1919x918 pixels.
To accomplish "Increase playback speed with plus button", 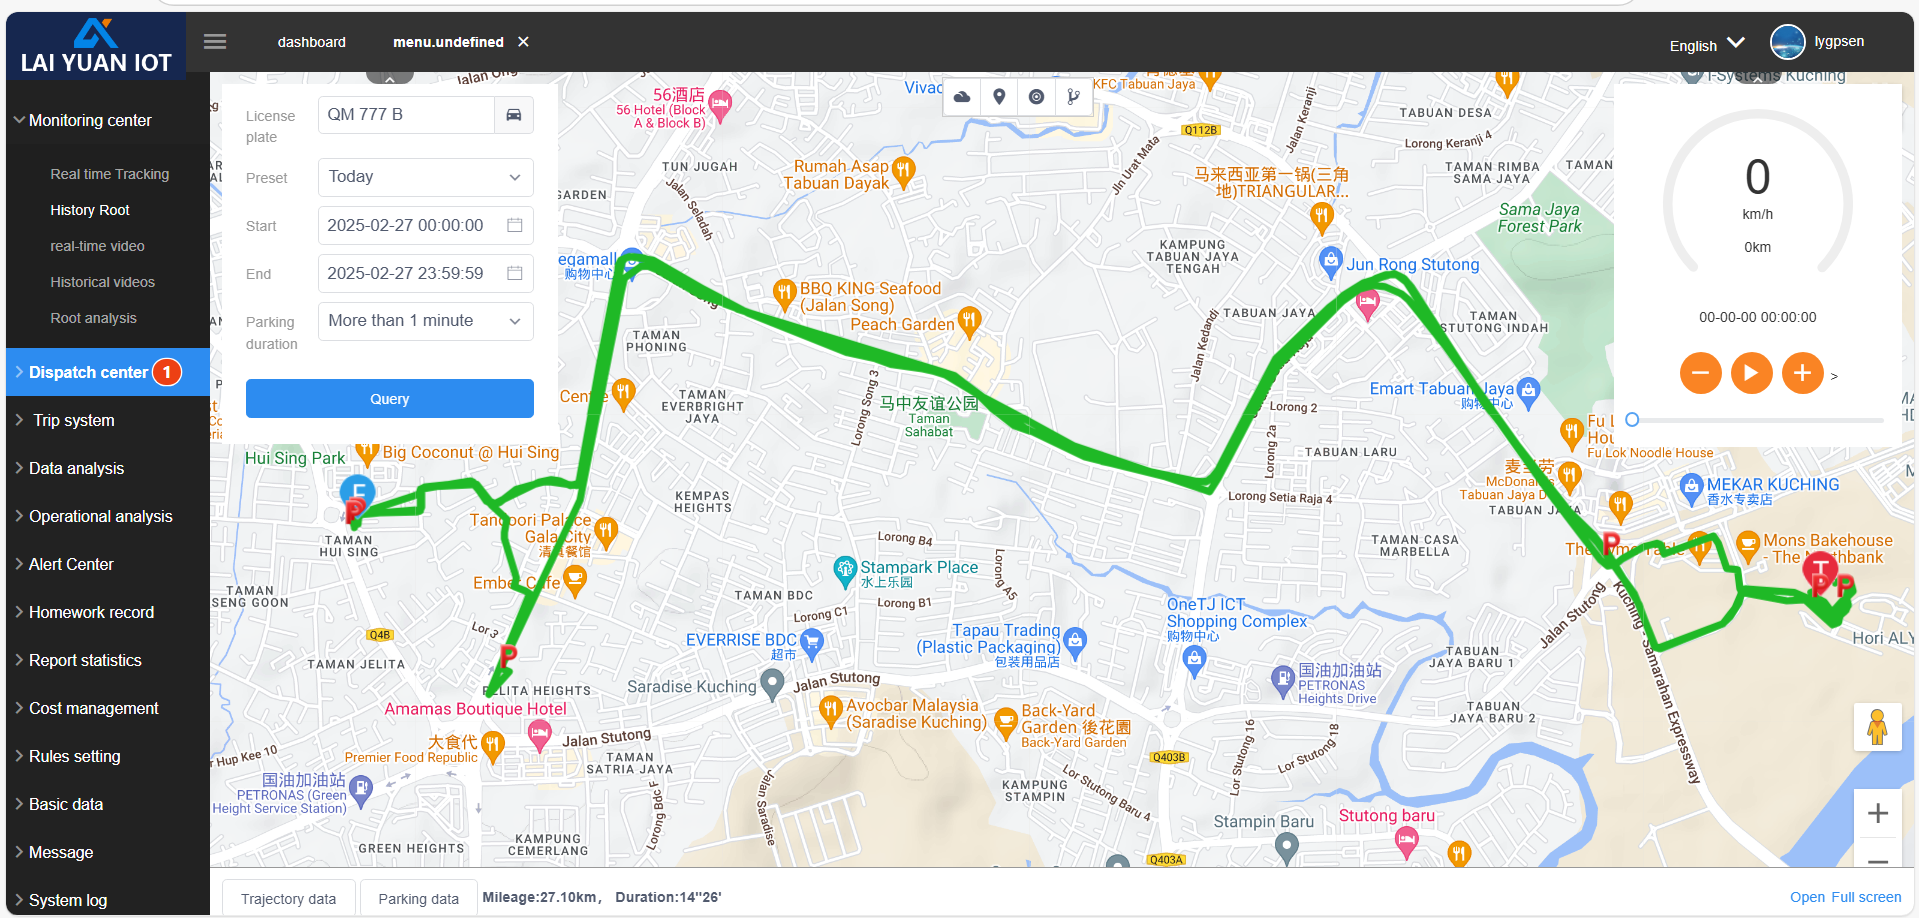I will 1802,373.
